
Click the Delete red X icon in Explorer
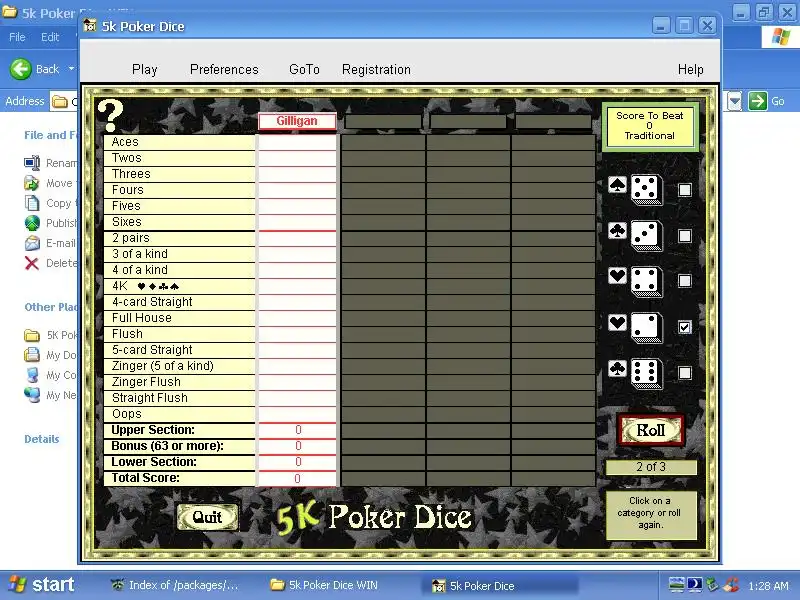[32, 263]
